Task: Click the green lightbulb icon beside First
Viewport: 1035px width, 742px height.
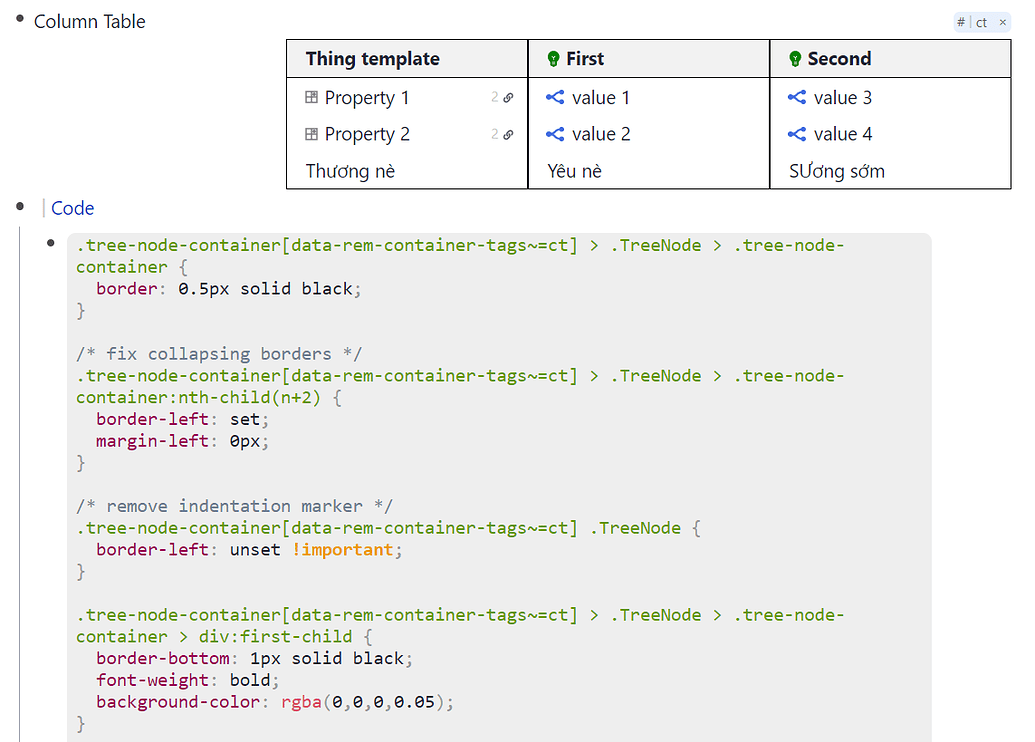Action: click(554, 59)
